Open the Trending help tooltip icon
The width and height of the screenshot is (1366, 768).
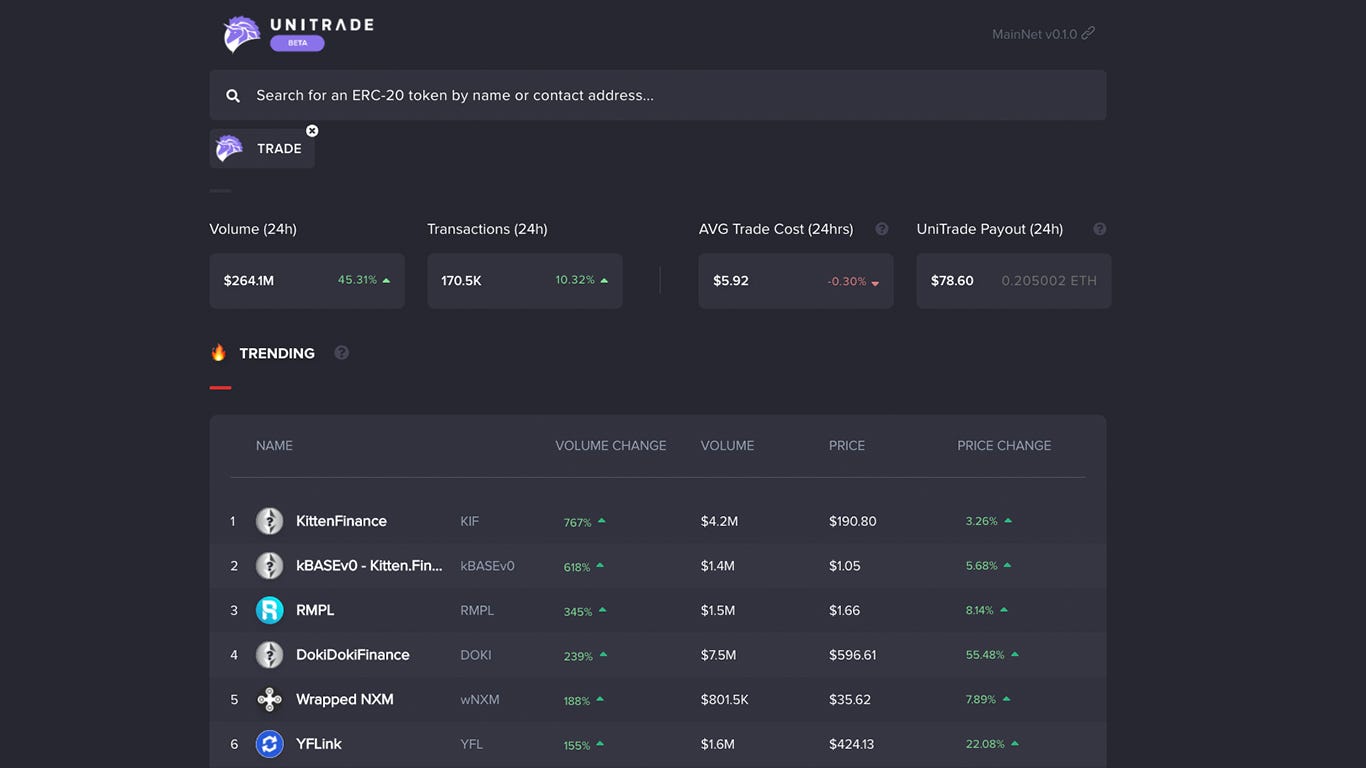tap(342, 353)
